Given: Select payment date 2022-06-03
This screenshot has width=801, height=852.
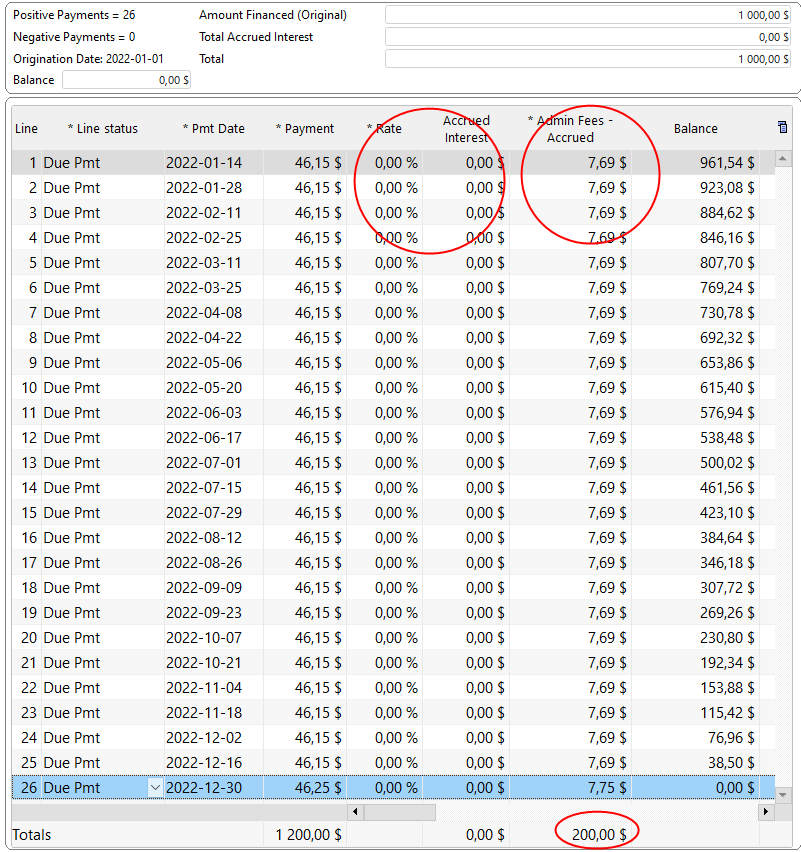Looking at the screenshot, I should pos(204,413).
